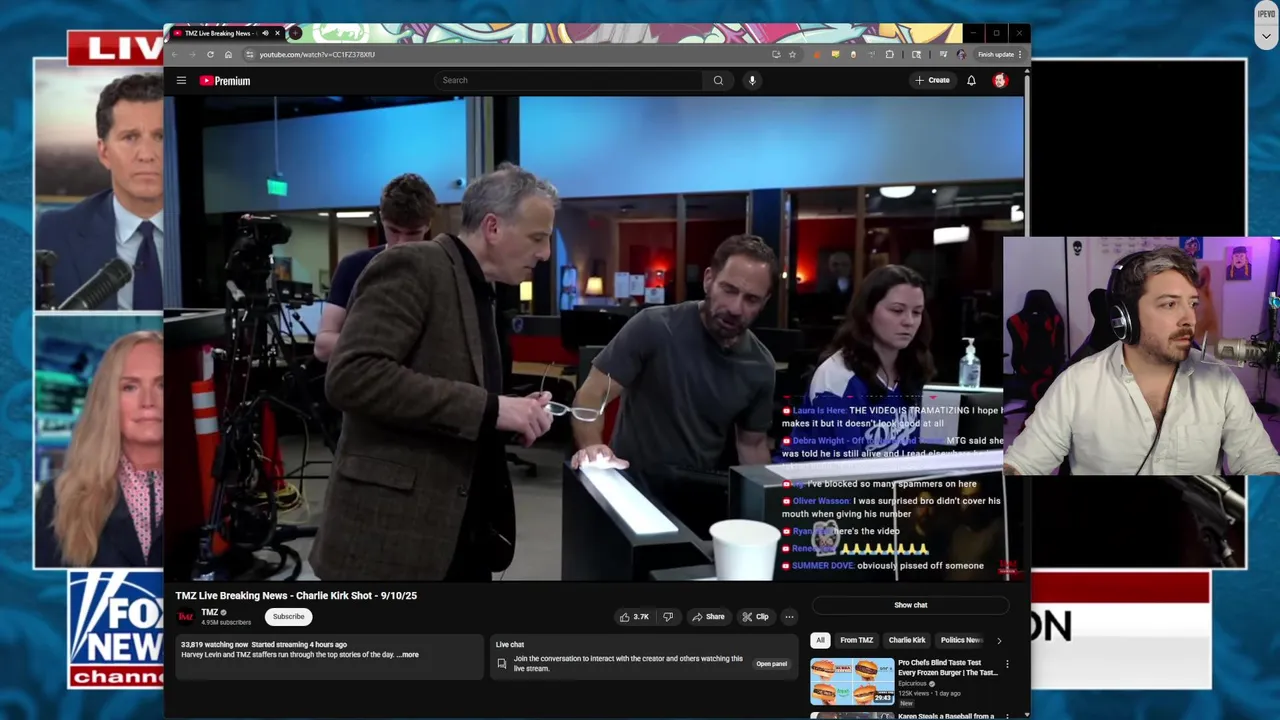Start voice search with the microphone
Image resolution: width=1280 pixels, height=720 pixels.
click(752, 80)
